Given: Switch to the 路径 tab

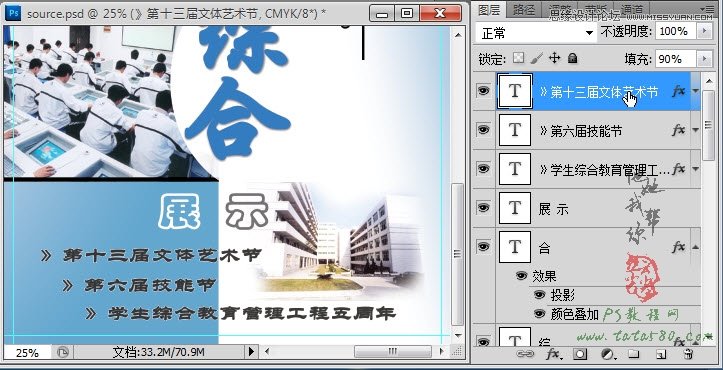Looking at the screenshot, I should [x=524, y=10].
